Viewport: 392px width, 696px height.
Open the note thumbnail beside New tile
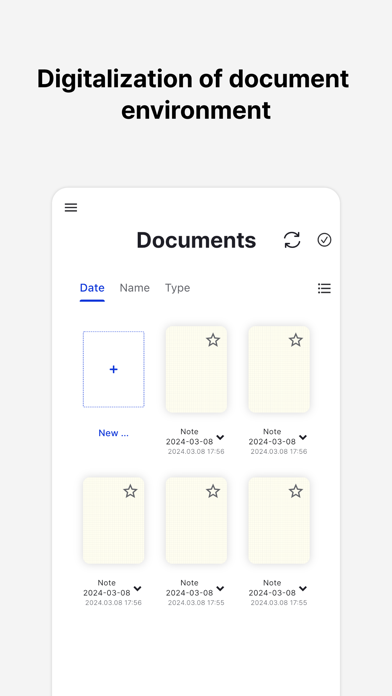pos(196,369)
